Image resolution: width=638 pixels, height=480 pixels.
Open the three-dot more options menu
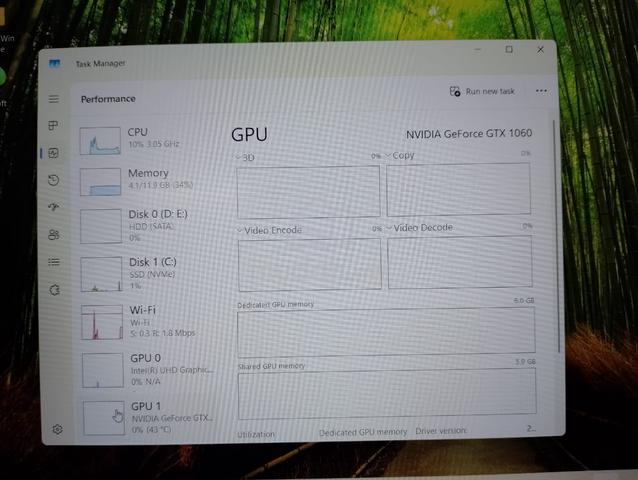tap(541, 91)
